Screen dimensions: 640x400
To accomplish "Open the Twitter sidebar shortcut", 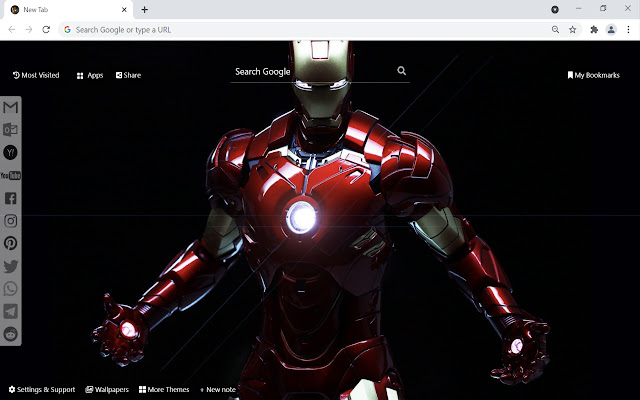I will pyautogui.click(x=11, y=266).
